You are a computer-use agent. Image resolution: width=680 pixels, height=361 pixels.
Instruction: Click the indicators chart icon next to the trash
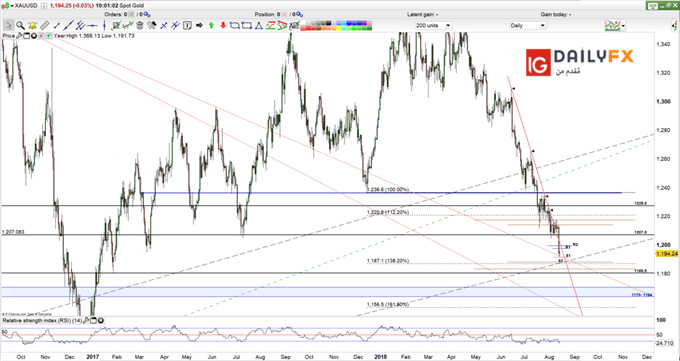(x=128, y=26)
